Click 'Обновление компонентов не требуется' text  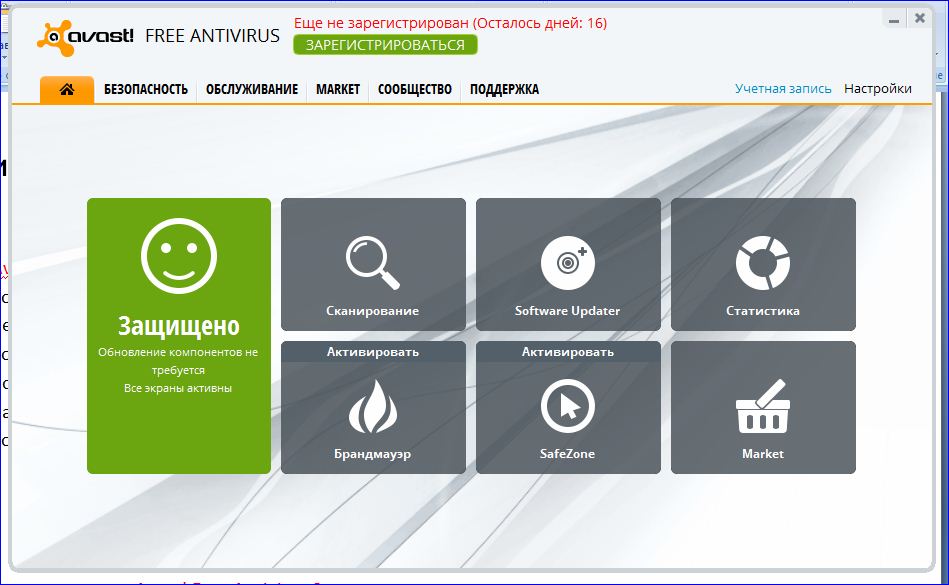pyautogui.click(x=178, y=361)
